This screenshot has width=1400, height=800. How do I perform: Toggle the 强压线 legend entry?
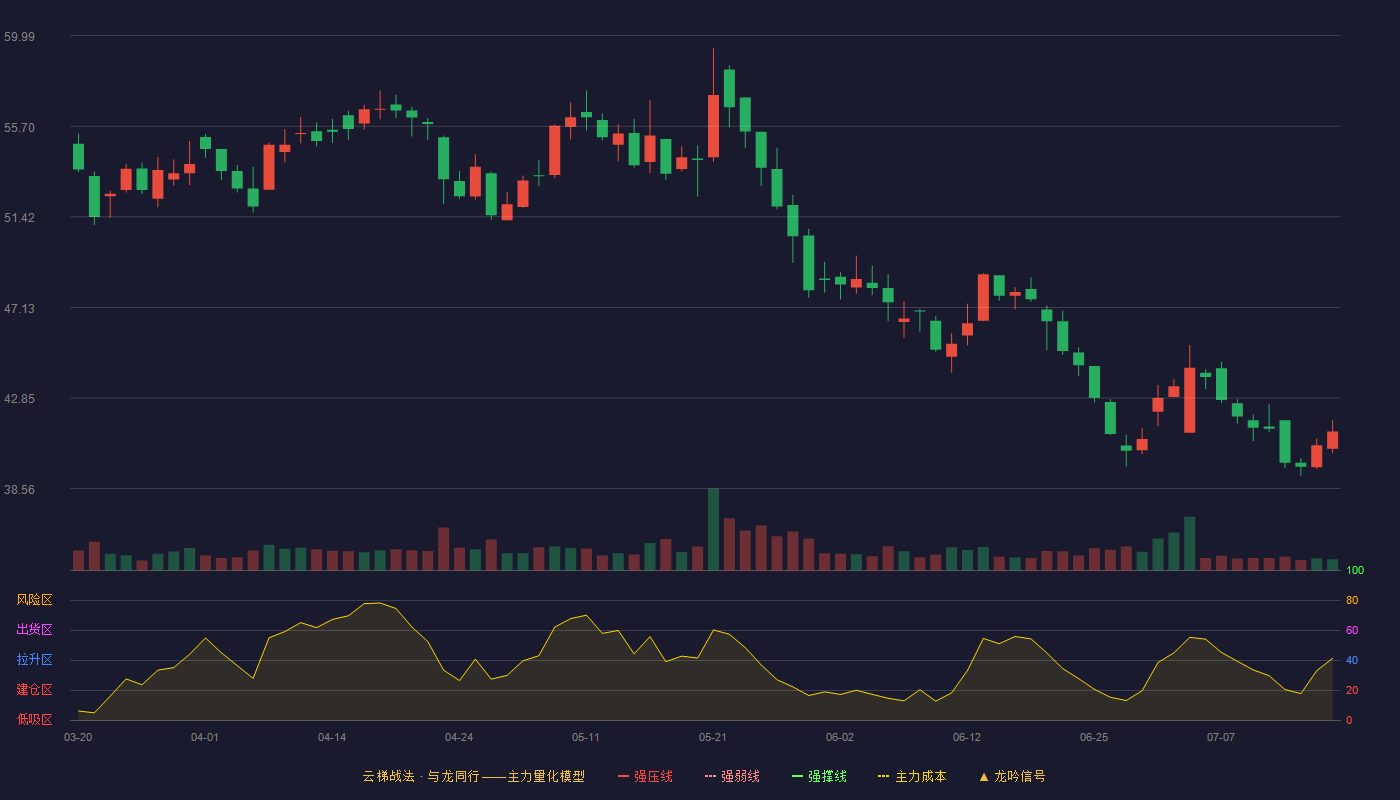pyautogui.click(x=645, y=776)
